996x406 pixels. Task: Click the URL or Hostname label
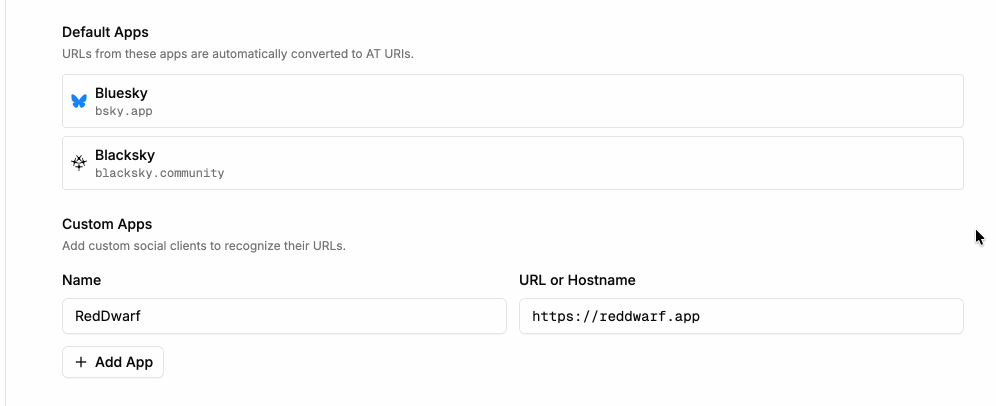click(577, 280)
